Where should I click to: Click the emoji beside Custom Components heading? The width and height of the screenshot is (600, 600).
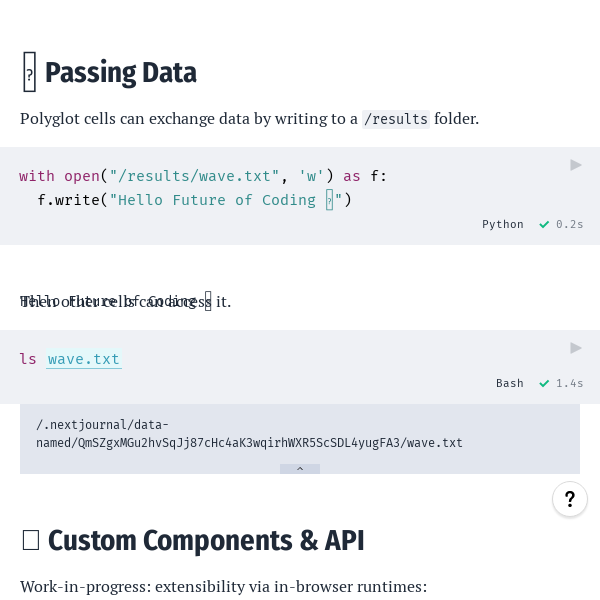click(30, 540)
